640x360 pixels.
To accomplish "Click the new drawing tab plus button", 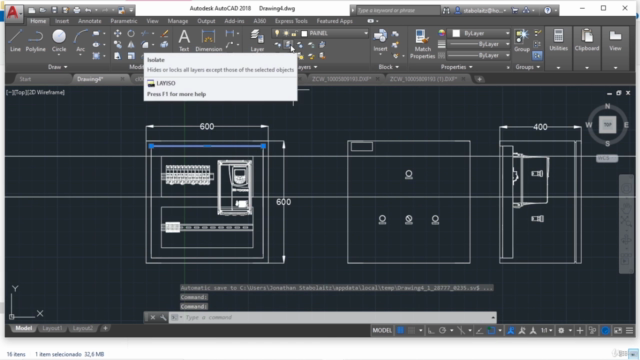I will pos(479,79).
